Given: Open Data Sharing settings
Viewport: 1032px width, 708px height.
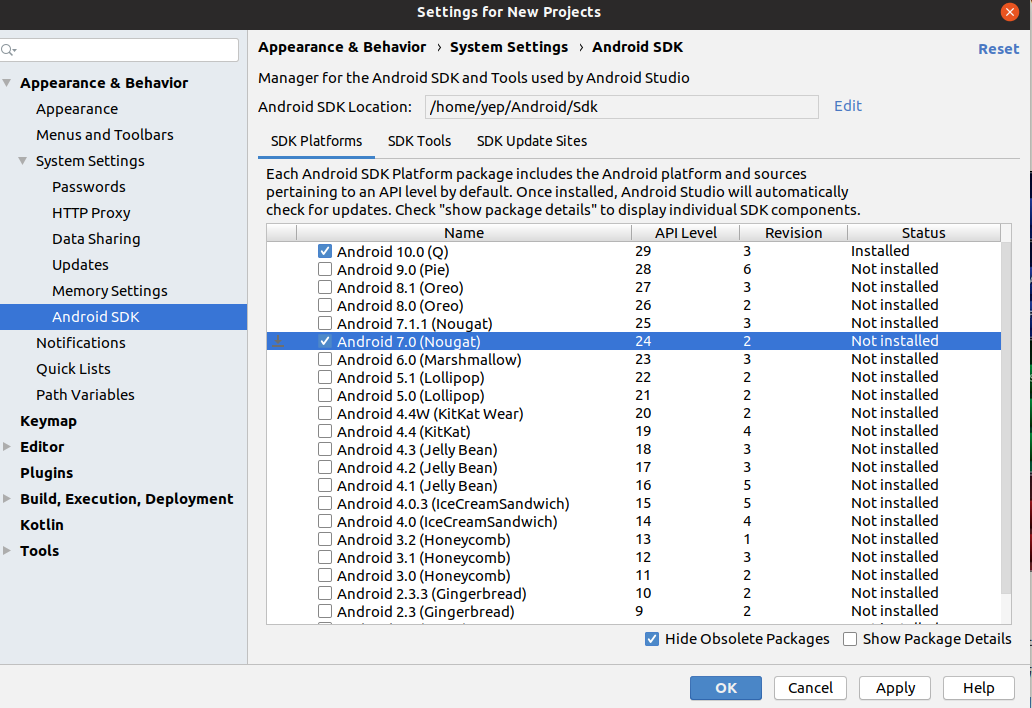Looking at the screenshot, I should click(96, 239).
